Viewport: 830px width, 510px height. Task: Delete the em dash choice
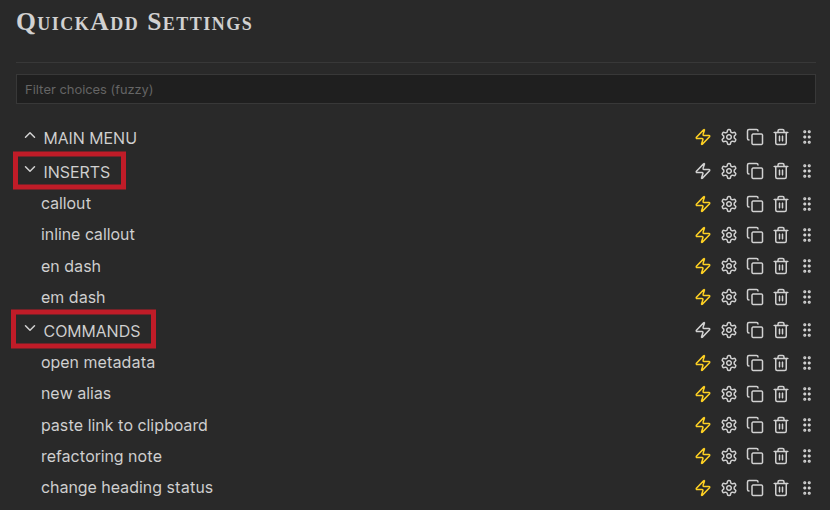pyautogui.click(x=781, y=298)
